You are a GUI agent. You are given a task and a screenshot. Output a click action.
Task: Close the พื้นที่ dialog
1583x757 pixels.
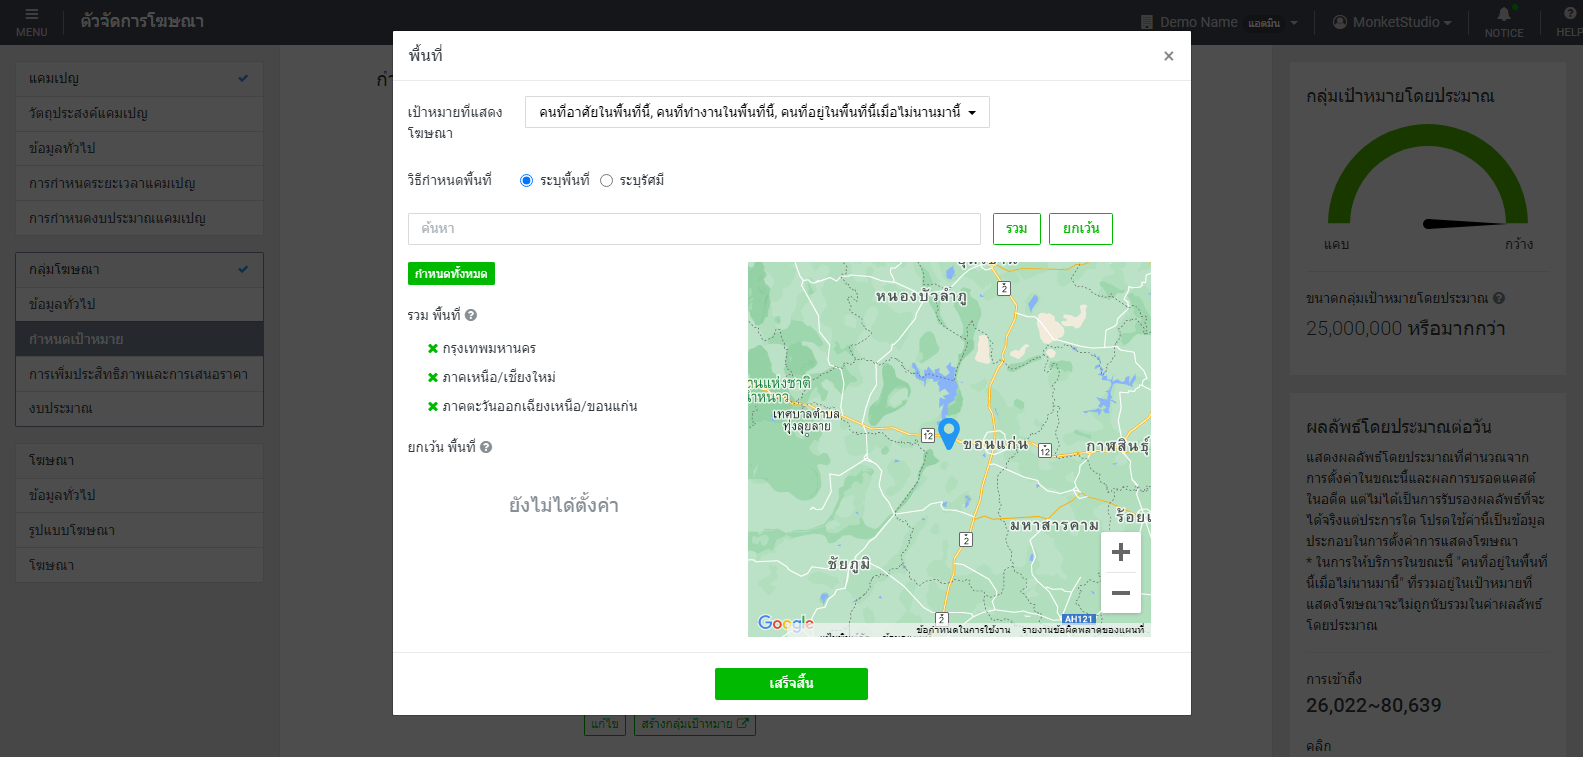pyautogui.click(x=1168, y=56)
